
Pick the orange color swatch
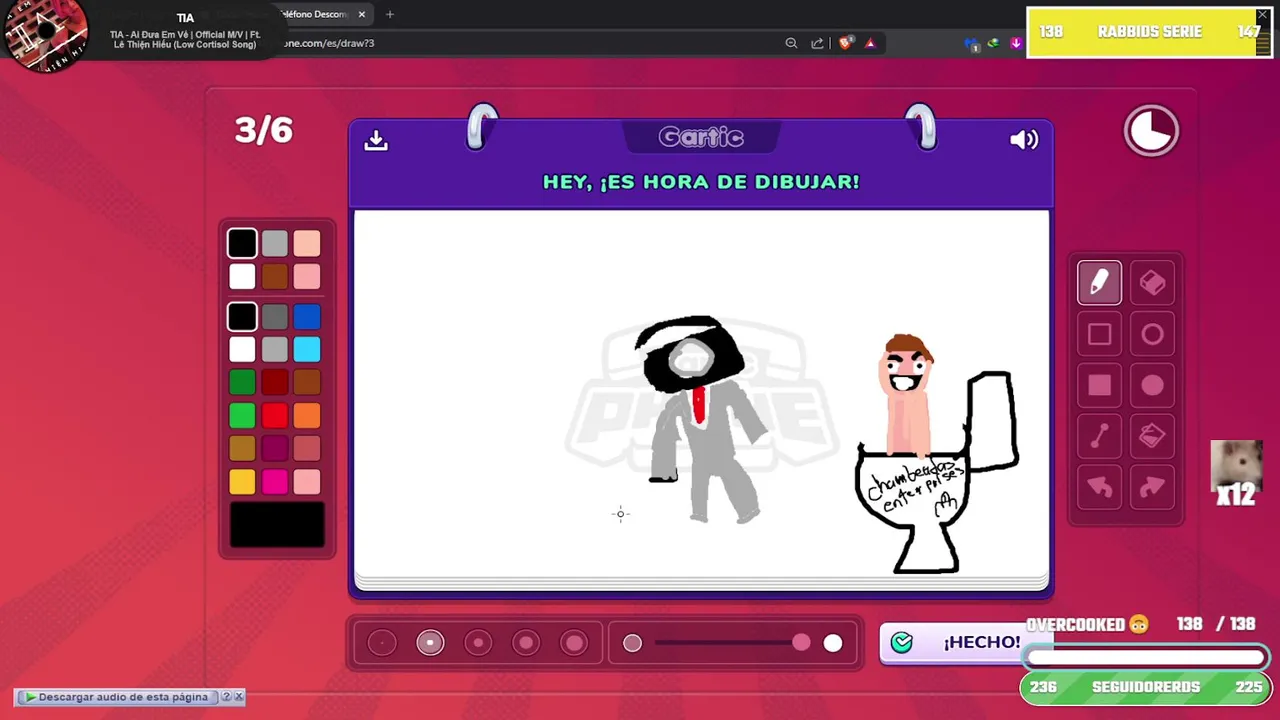[x=307, y=415]
